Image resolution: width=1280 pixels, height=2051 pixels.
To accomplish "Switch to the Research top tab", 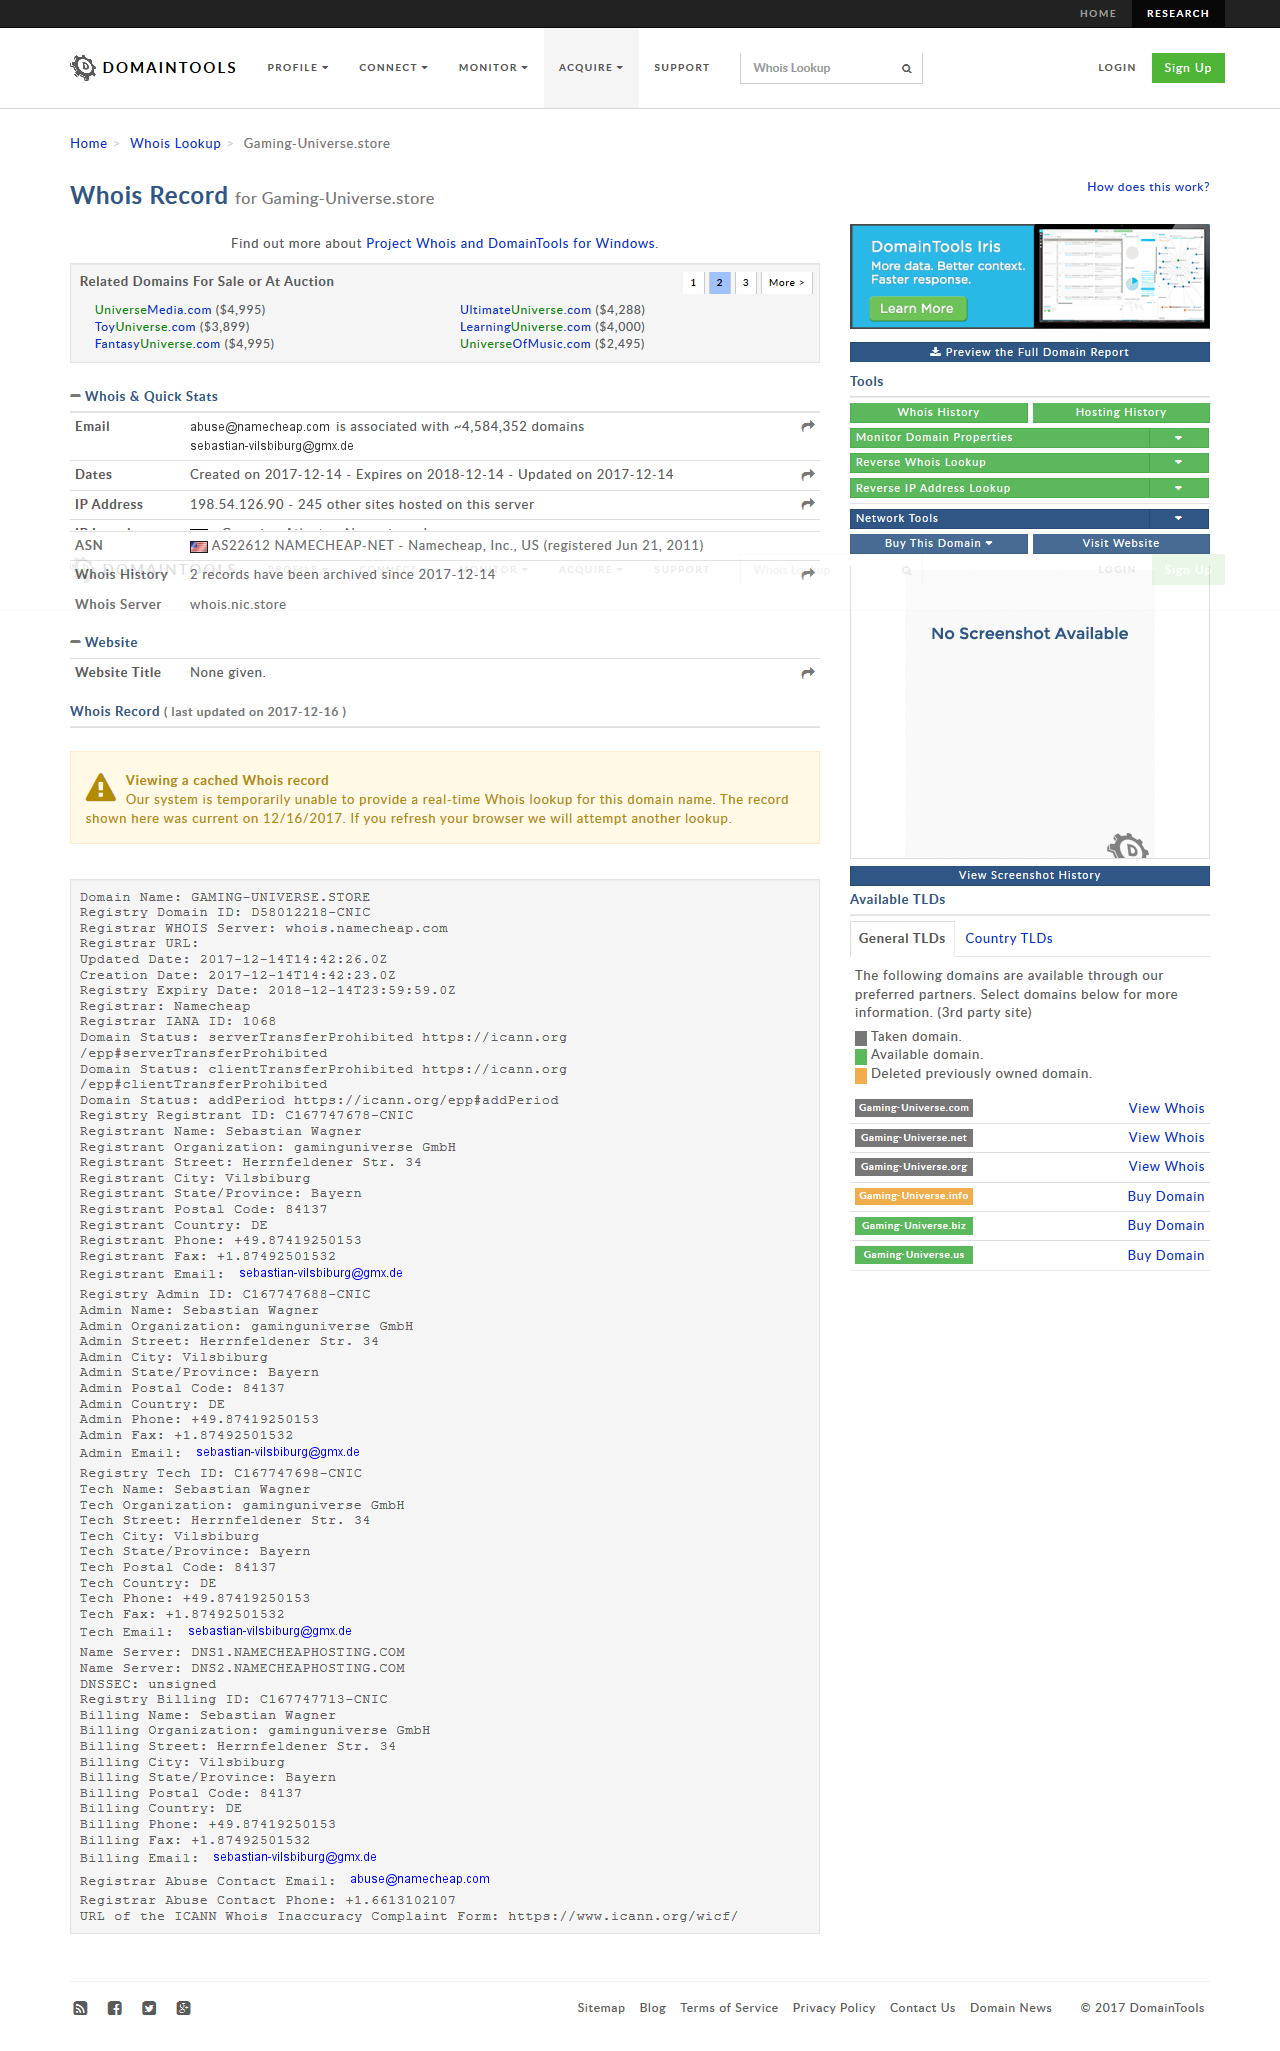I will [x=1178, y=14].
